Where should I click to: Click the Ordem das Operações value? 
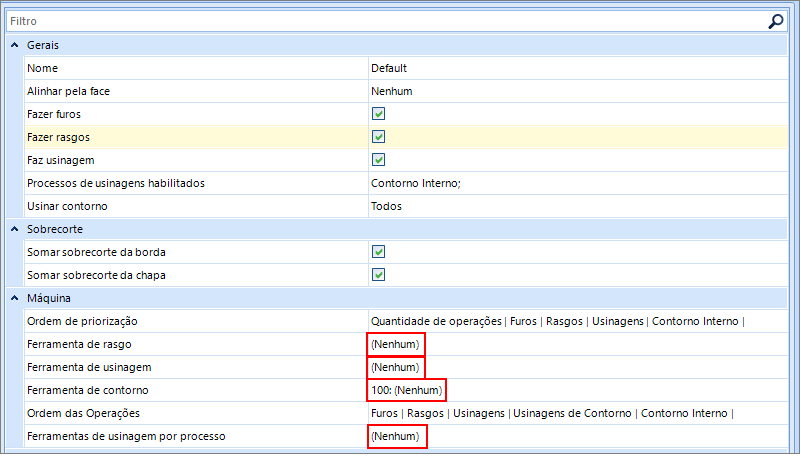point(552,413)
